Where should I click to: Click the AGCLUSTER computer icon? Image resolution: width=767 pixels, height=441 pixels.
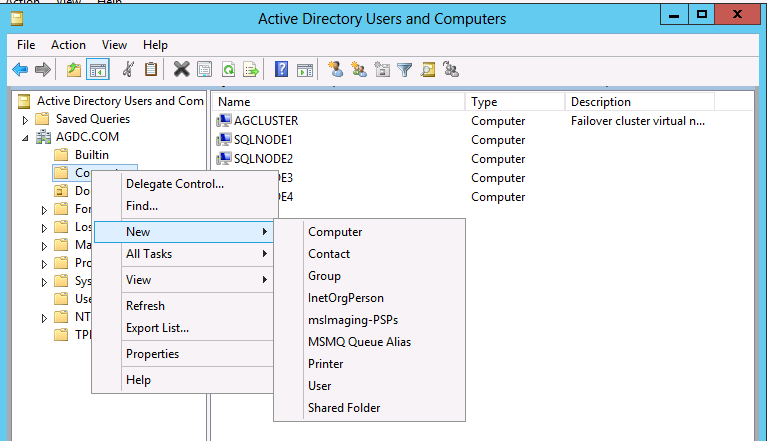pyautogui.click(x=224, y=120)
